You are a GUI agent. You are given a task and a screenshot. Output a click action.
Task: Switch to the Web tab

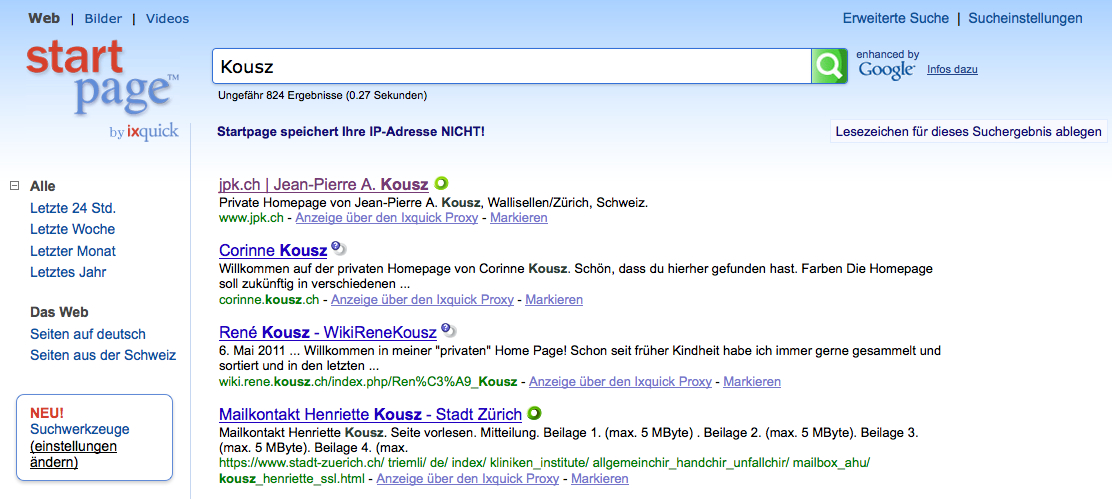point(44,18)
